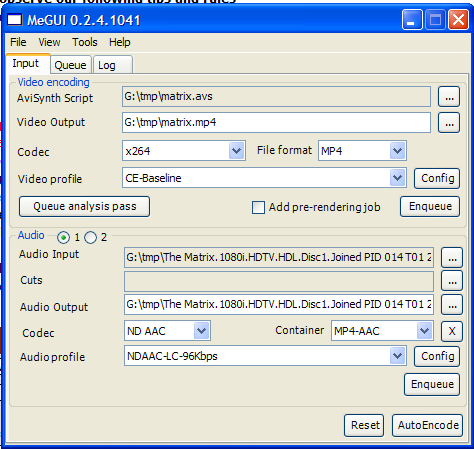The width and height of the screenshot is (474, 449).
Task: Browse for AviSynth Script file
Action: (x=449, y=97)
